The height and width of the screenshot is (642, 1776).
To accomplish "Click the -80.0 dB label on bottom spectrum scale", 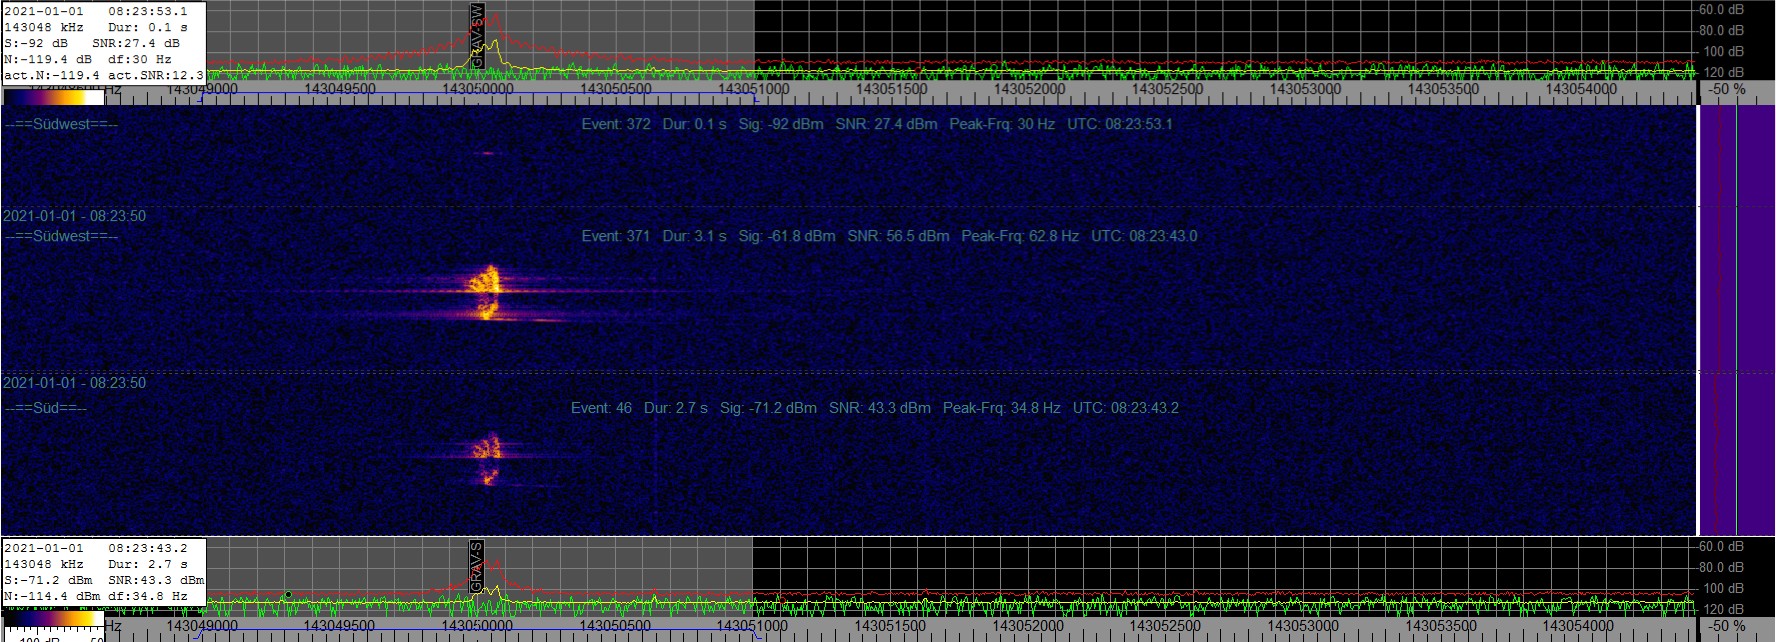I will point(1720,567).
